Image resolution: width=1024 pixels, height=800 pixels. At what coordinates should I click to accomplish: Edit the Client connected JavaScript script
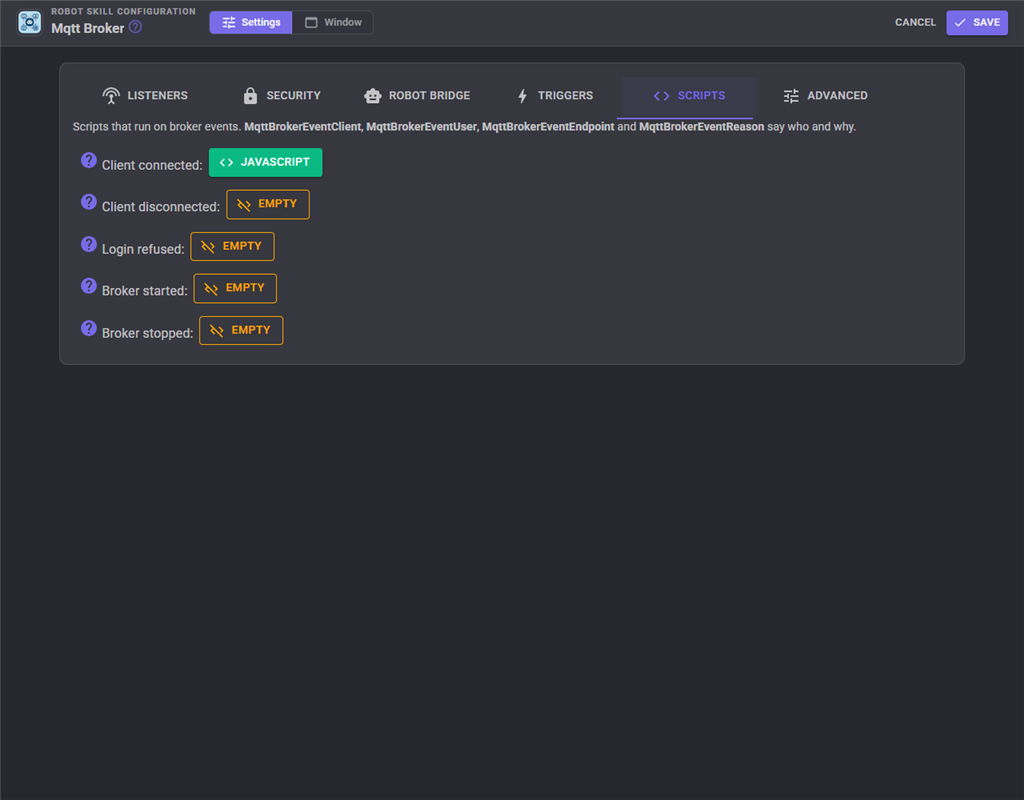tap(266, 162)
